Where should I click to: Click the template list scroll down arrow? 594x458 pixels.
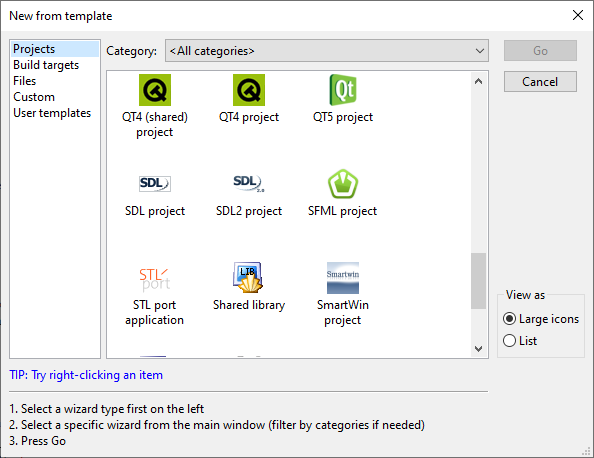coord(478,349)
